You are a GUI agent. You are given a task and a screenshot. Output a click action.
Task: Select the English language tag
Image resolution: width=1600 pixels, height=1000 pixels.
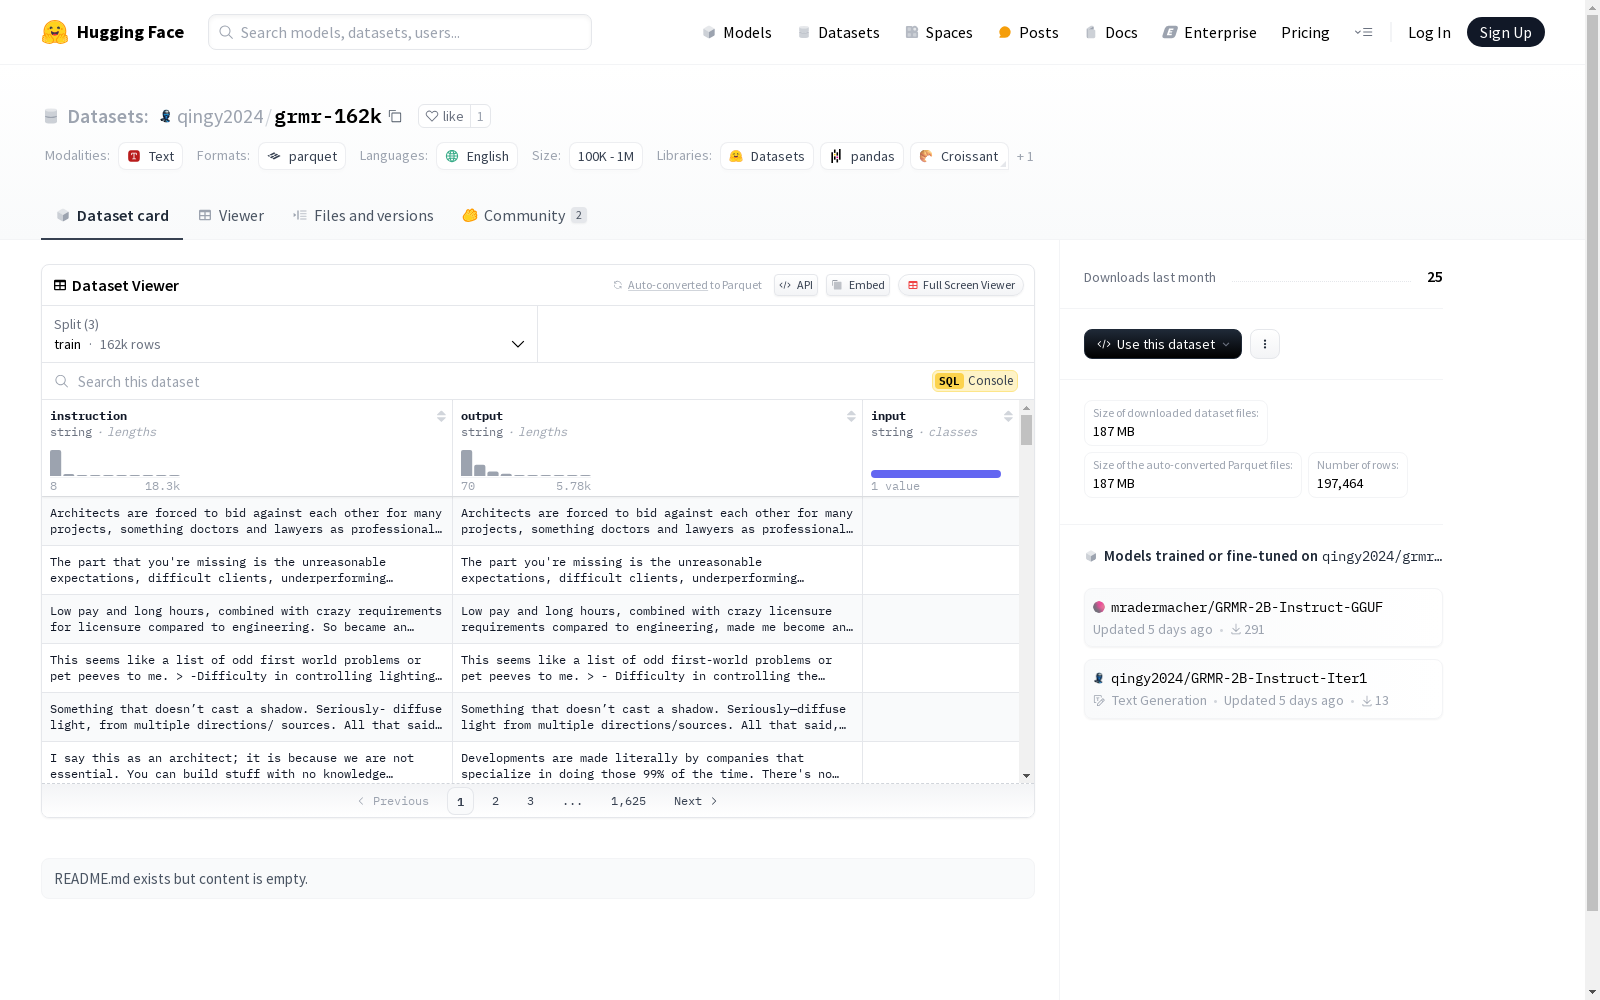[477, 156]
